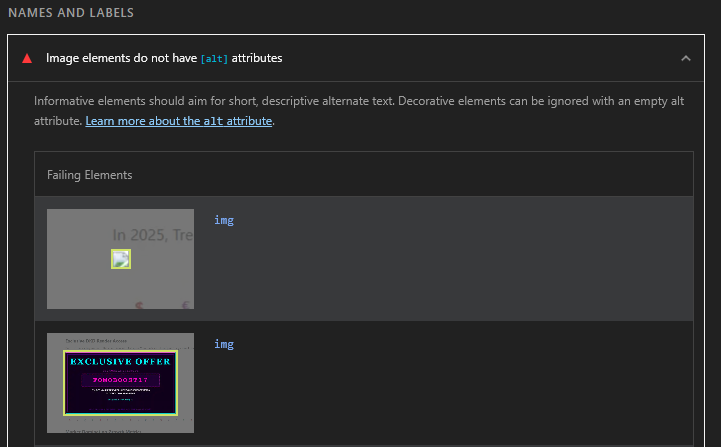The height and width of the screenshot is (447, 721).
Task: Click the Exclusive Offer image thumbnail
Action: pyautogui.click(x=120, y=383)
